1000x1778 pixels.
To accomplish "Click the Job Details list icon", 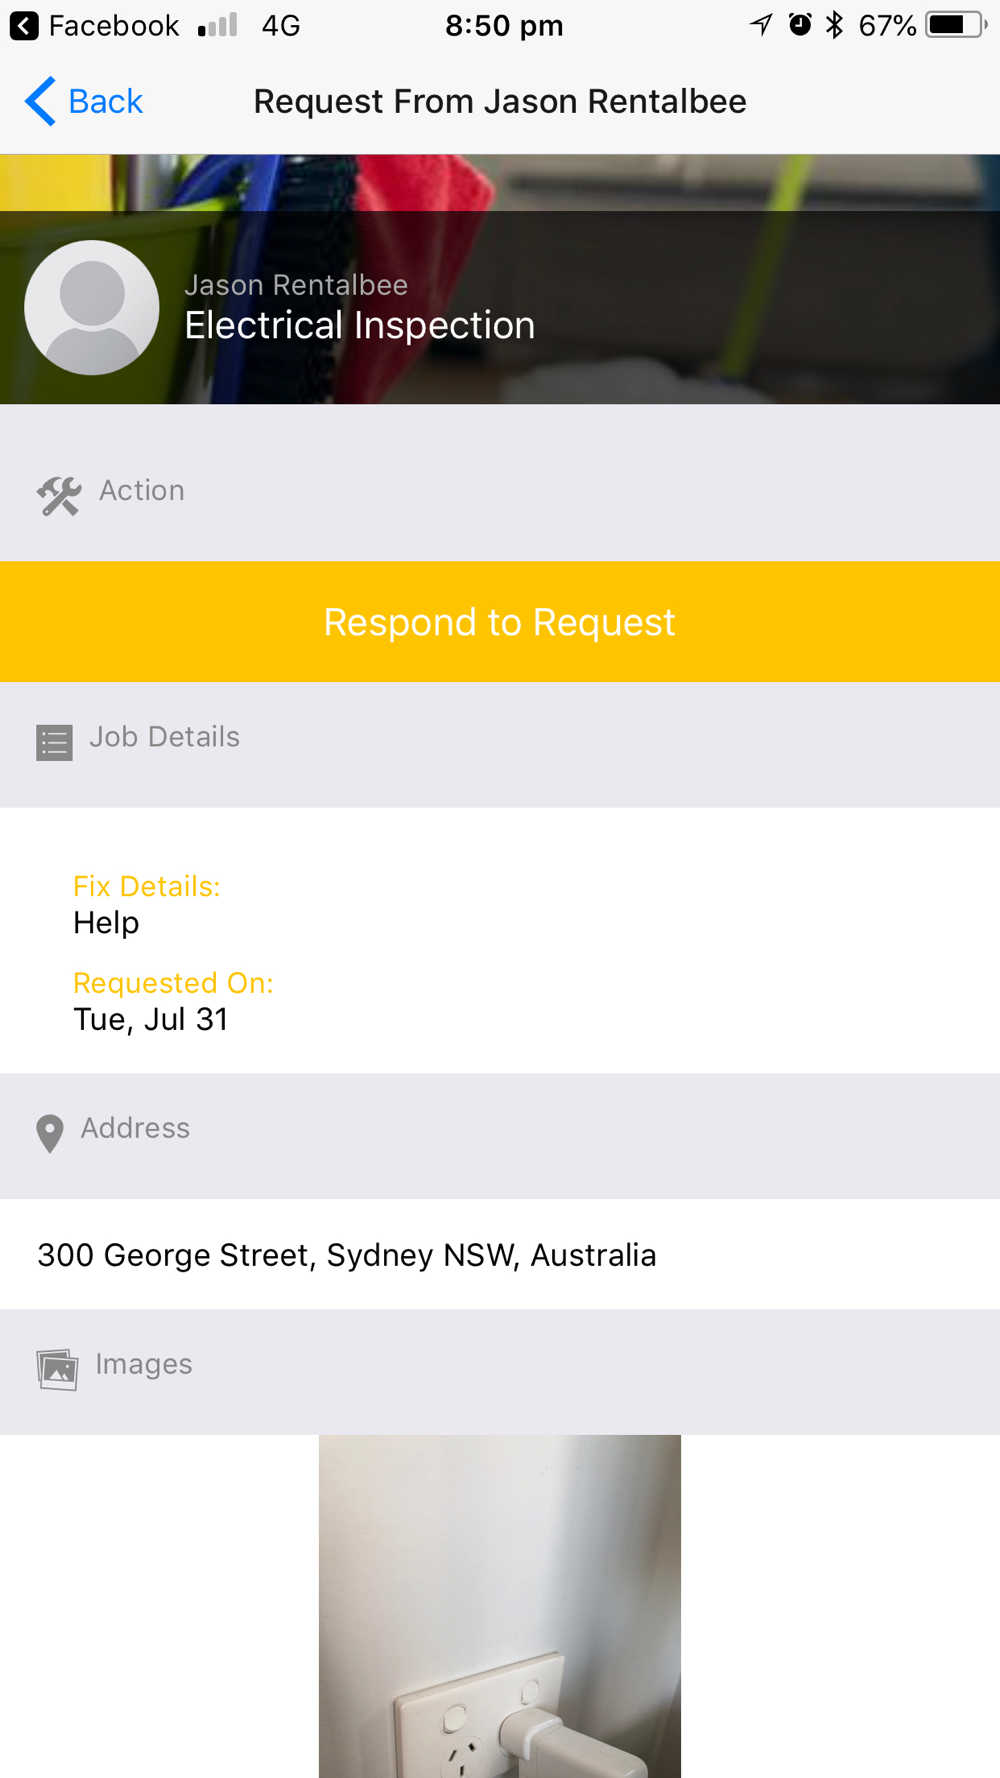I will [x=54, y=743].
